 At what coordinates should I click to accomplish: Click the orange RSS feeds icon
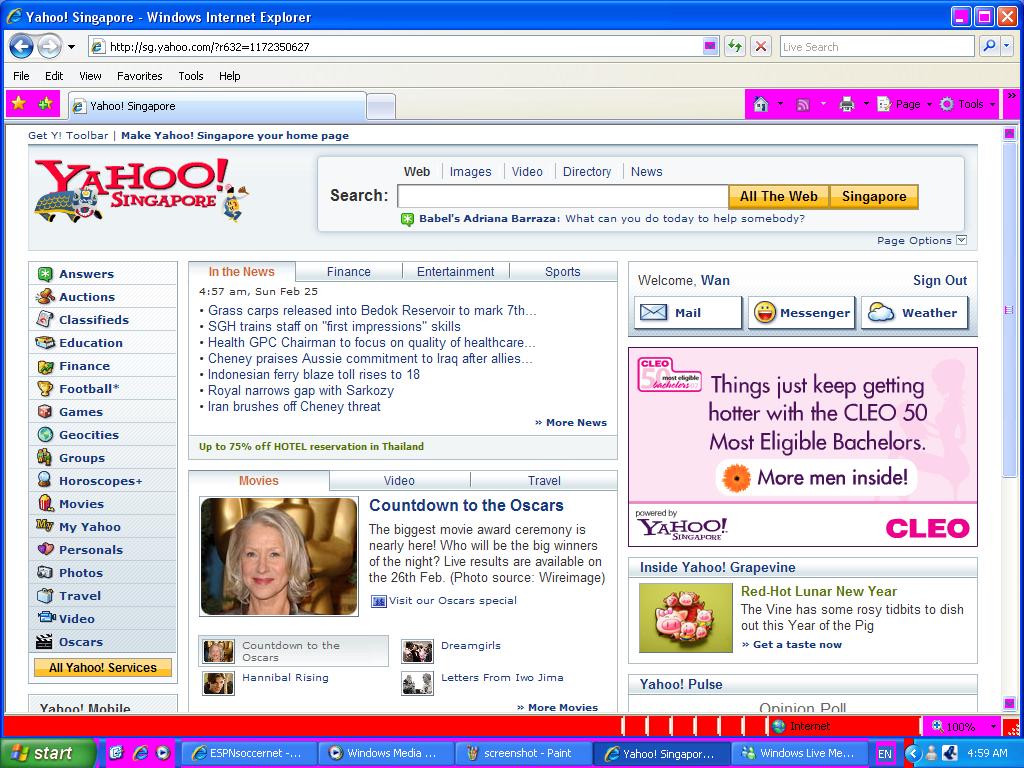[803, 104]
